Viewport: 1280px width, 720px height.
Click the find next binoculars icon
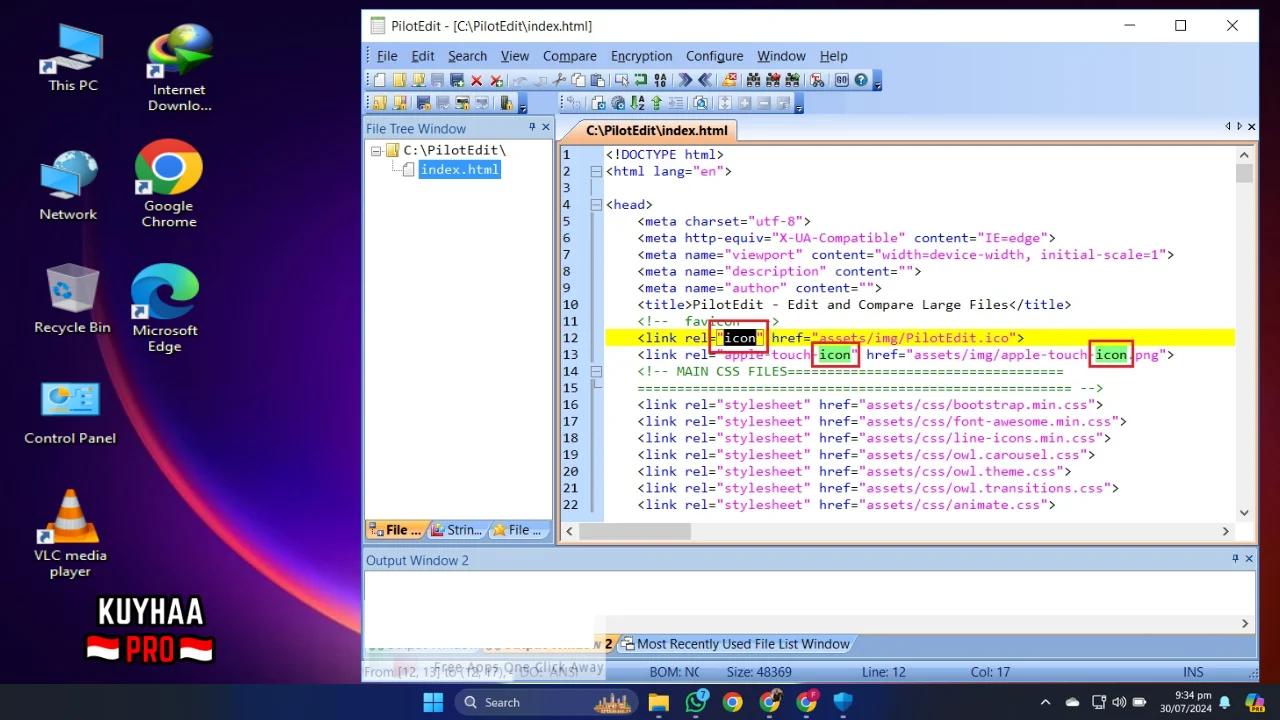(792, 80)
